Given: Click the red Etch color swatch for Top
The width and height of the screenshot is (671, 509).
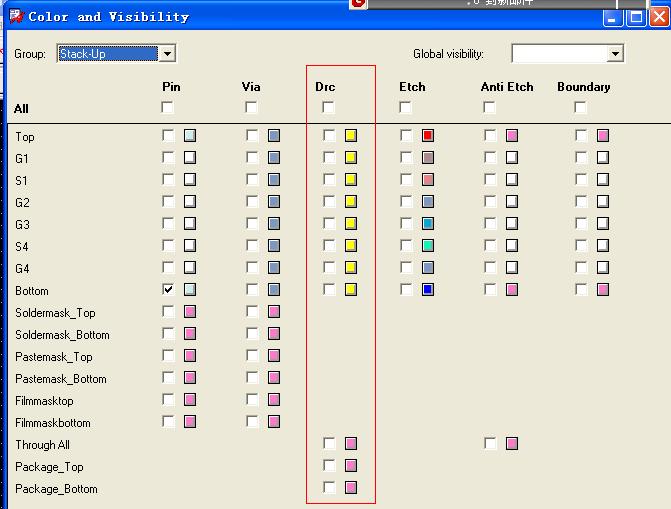Looking at the screenshot, I should [428, 135].
